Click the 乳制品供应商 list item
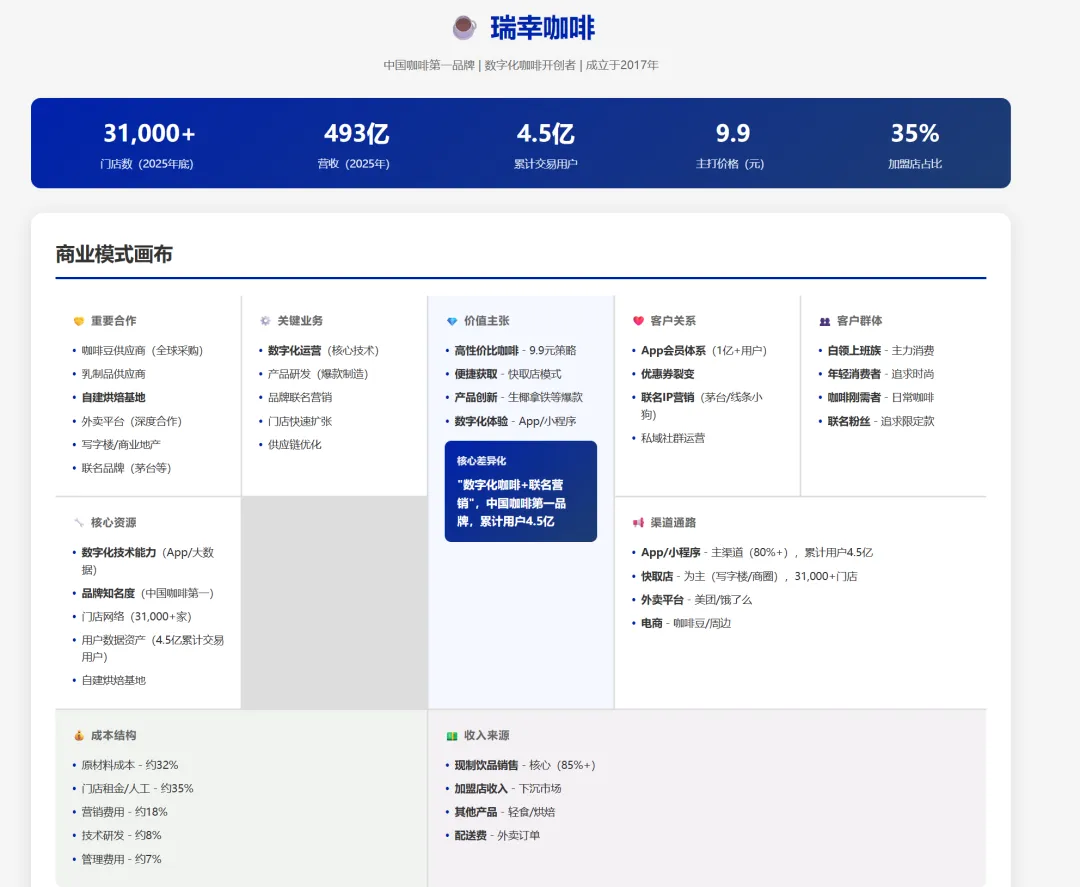This screenshot has height=887, width=1080. point(114,374)
